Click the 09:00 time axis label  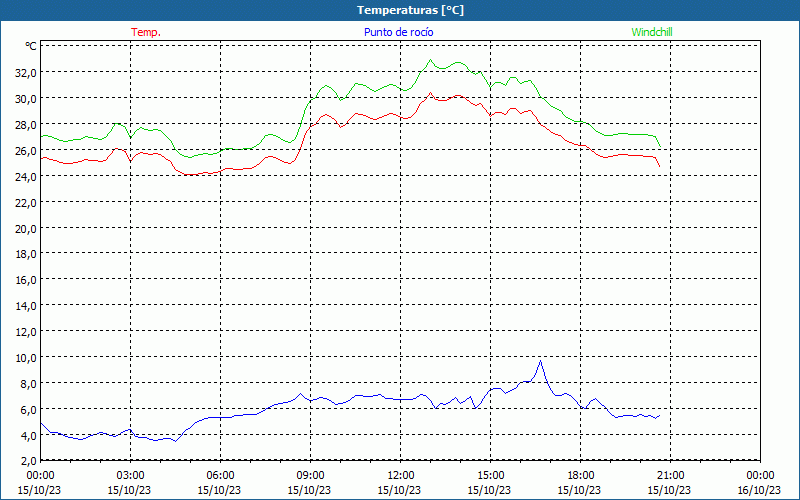(310, 476)
